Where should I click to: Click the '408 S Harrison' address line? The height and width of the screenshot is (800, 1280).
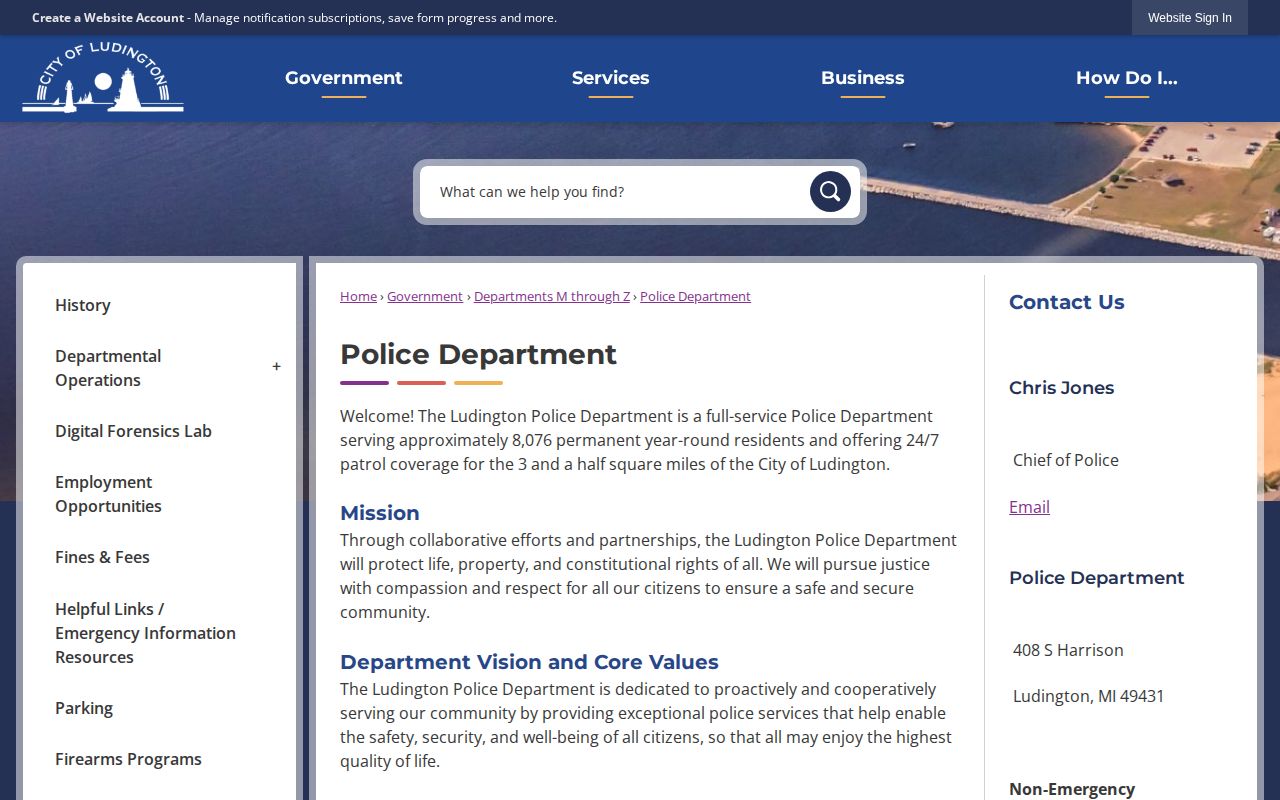click(x=1068, y=650)
